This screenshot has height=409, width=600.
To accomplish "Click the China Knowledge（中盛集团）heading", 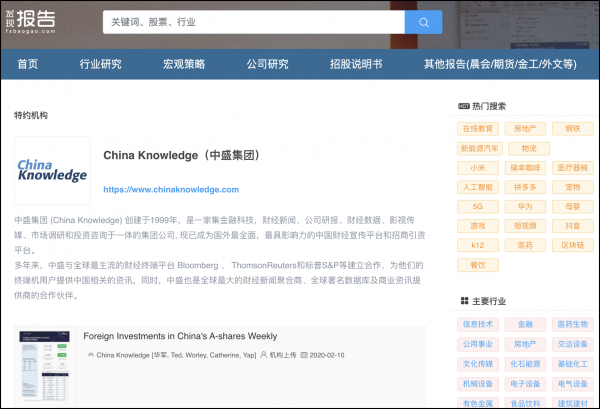I will [x=182, y=155].
